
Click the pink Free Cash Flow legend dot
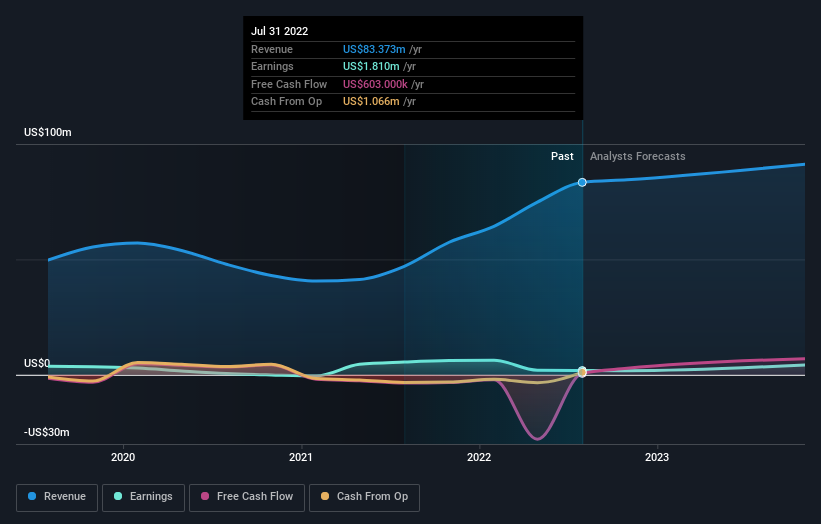205,496
